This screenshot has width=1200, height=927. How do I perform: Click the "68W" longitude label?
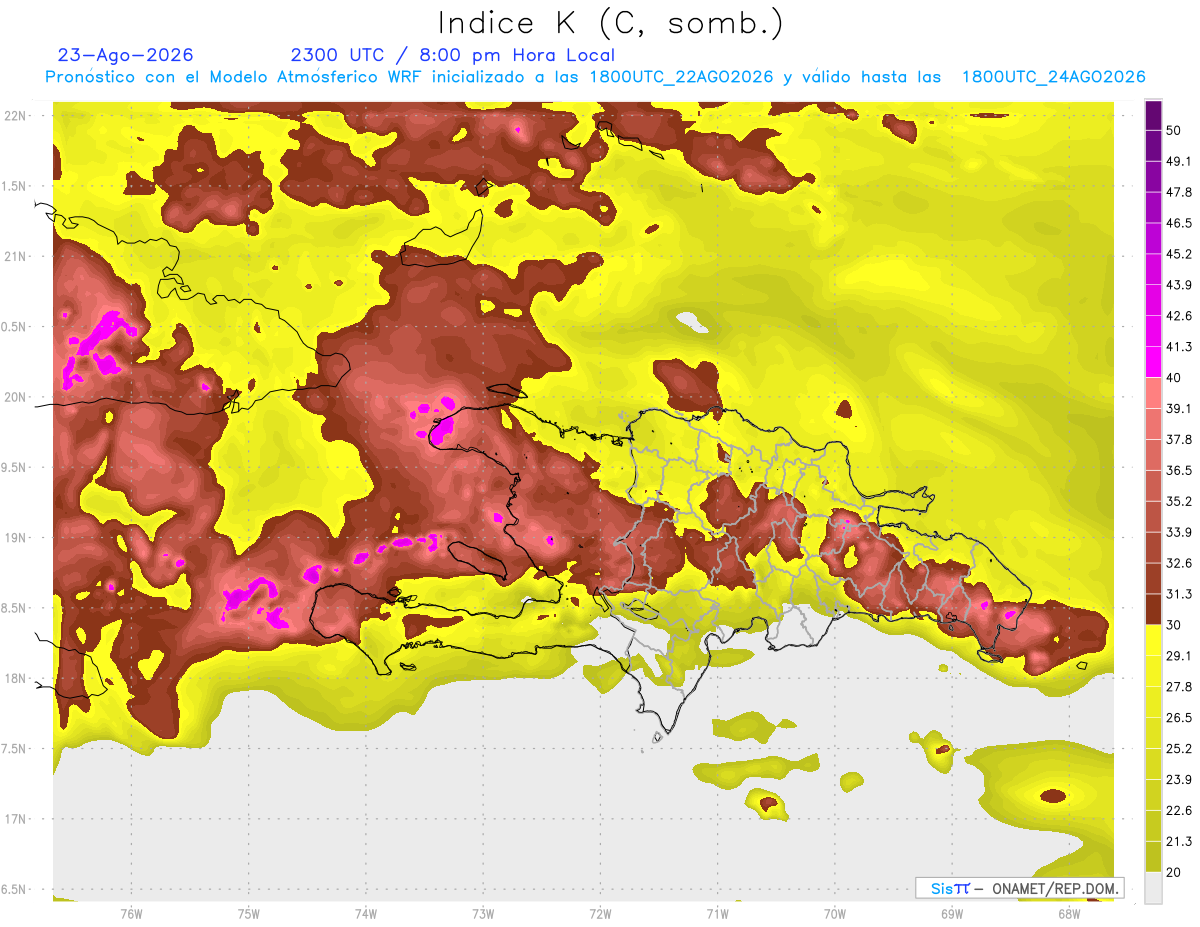[x=1069, y=914]
